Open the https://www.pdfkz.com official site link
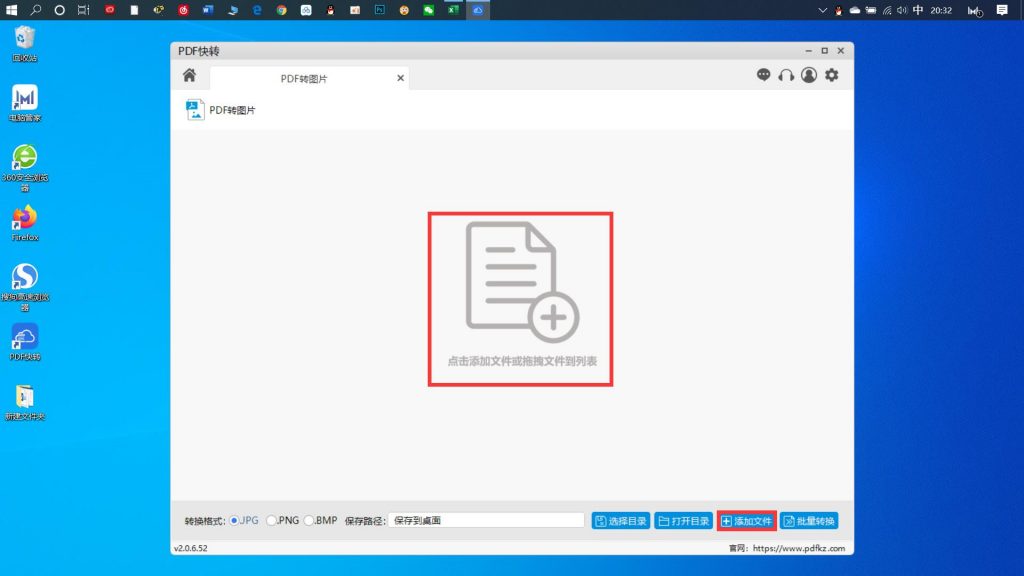The image size is (1024, 576). click(799, 548)
